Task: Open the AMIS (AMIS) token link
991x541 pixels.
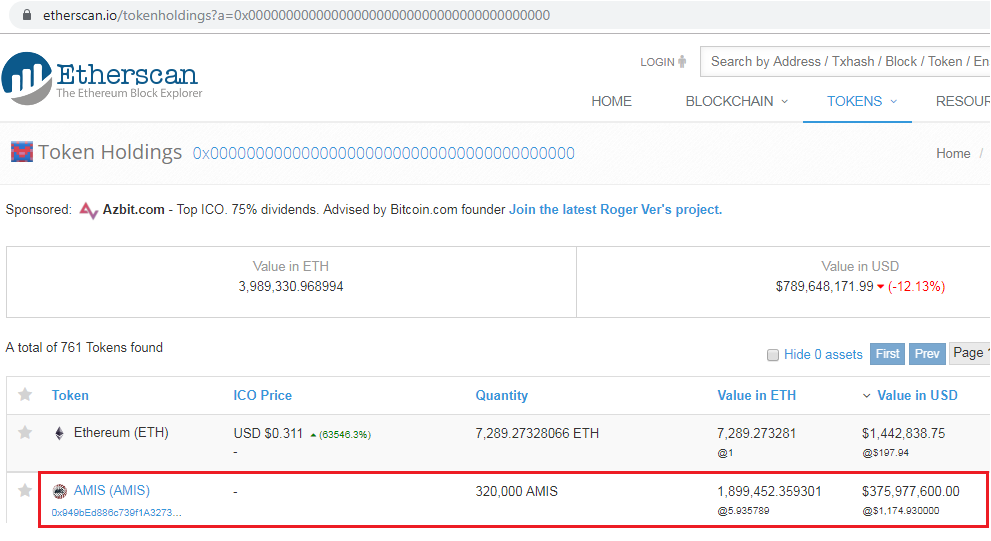Action: pyautogui.click(x=112, y=490)
